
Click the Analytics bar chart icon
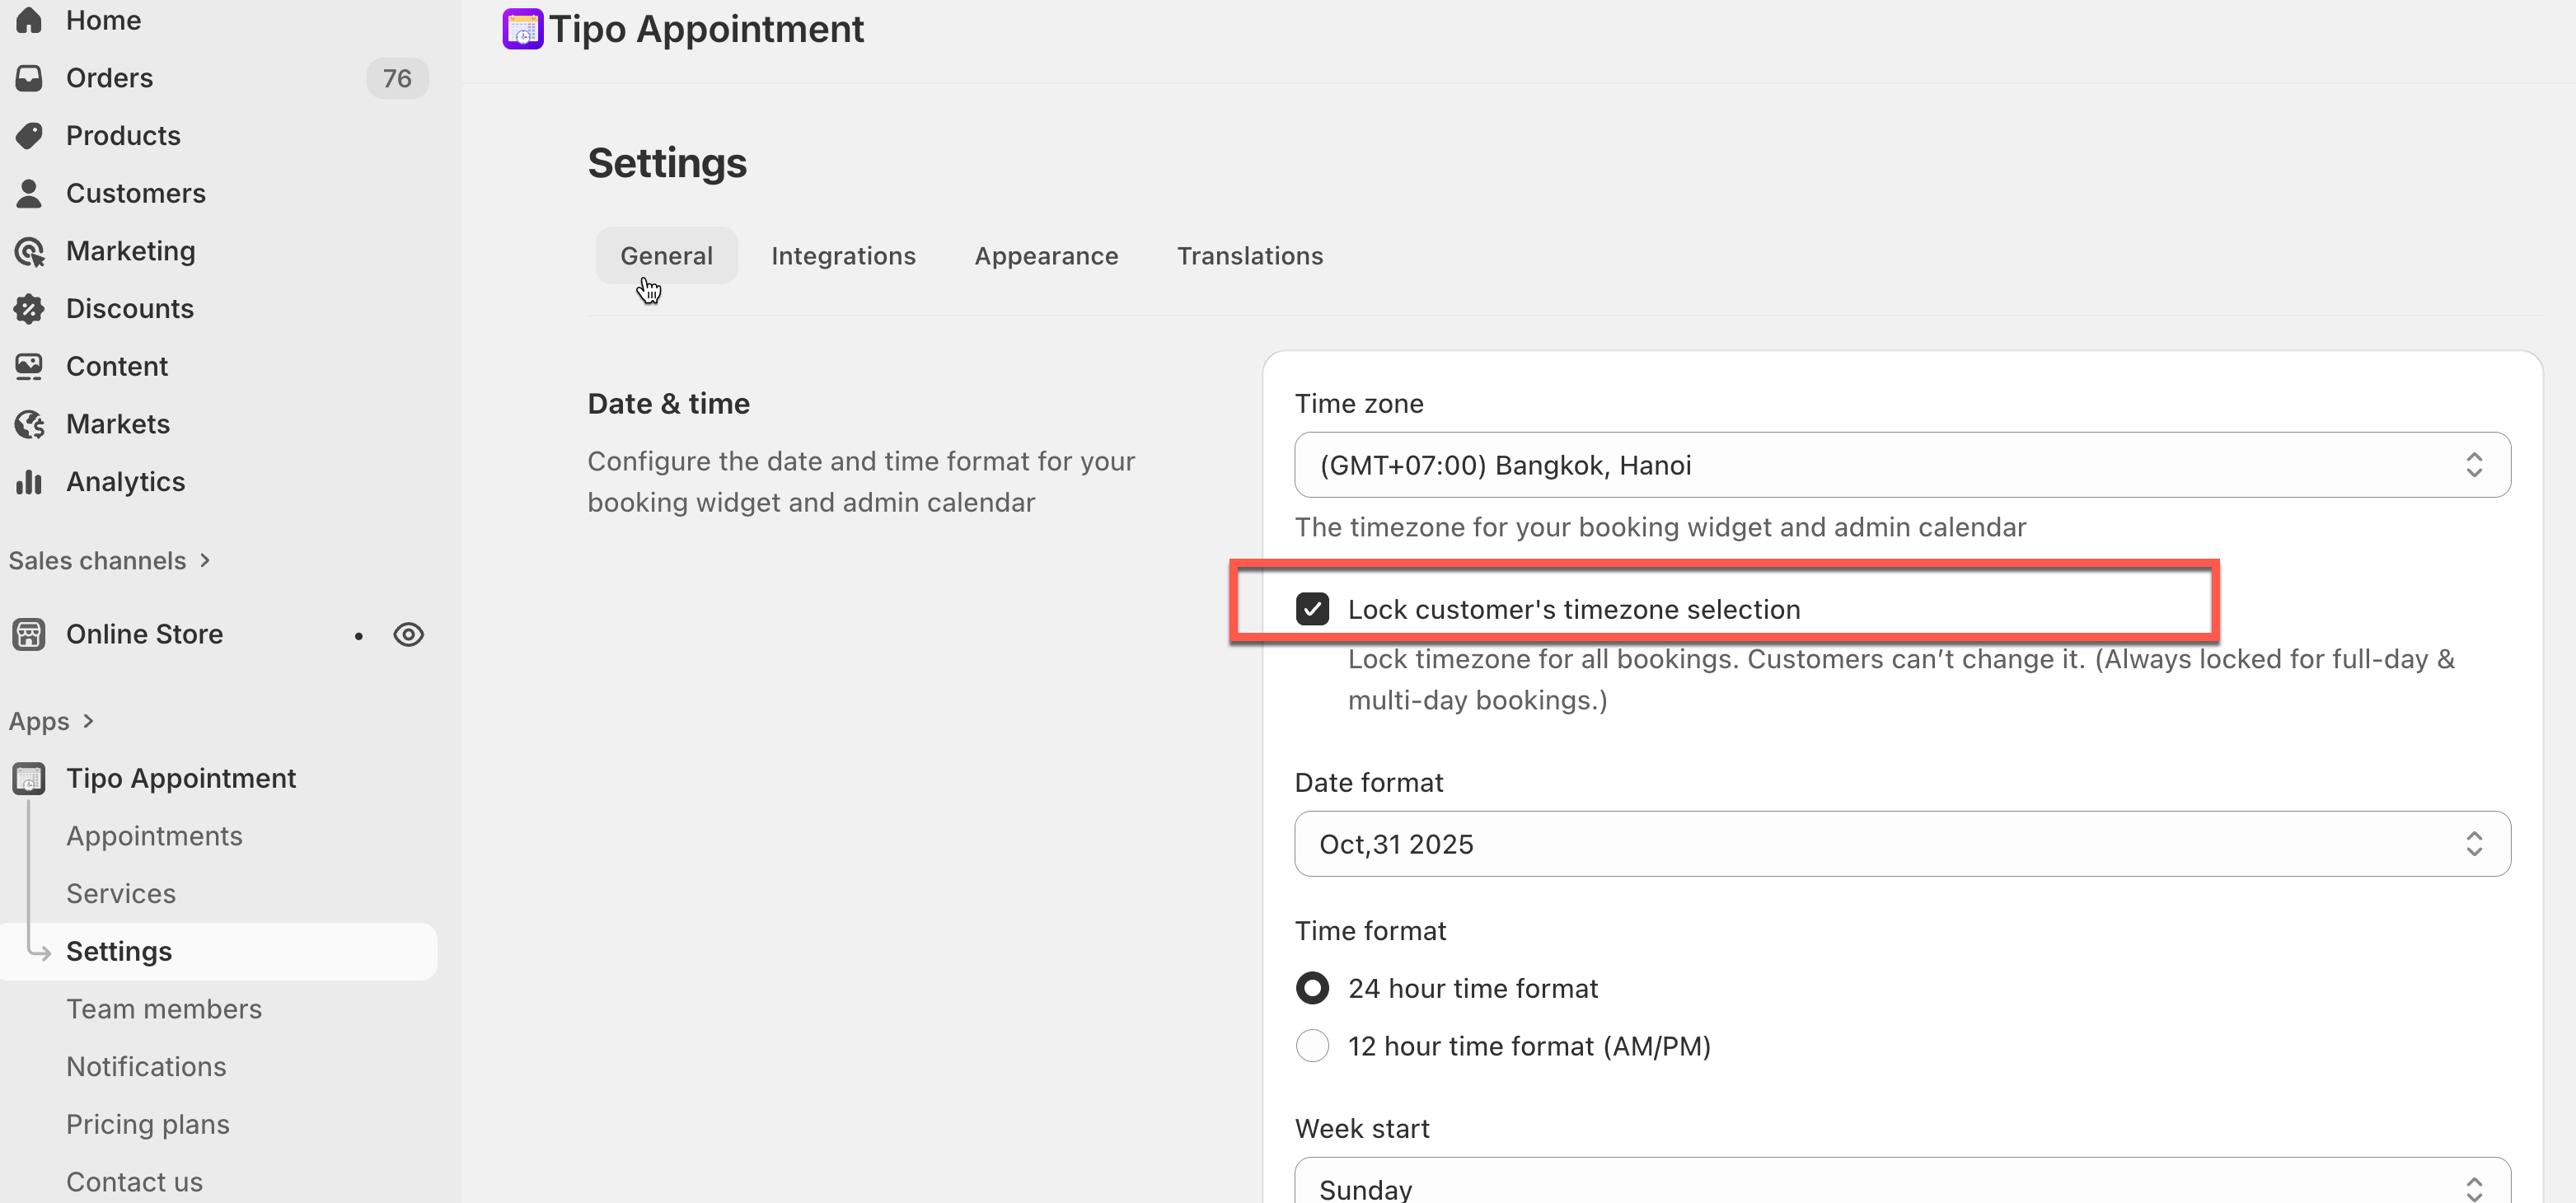[x=29, y=482]
